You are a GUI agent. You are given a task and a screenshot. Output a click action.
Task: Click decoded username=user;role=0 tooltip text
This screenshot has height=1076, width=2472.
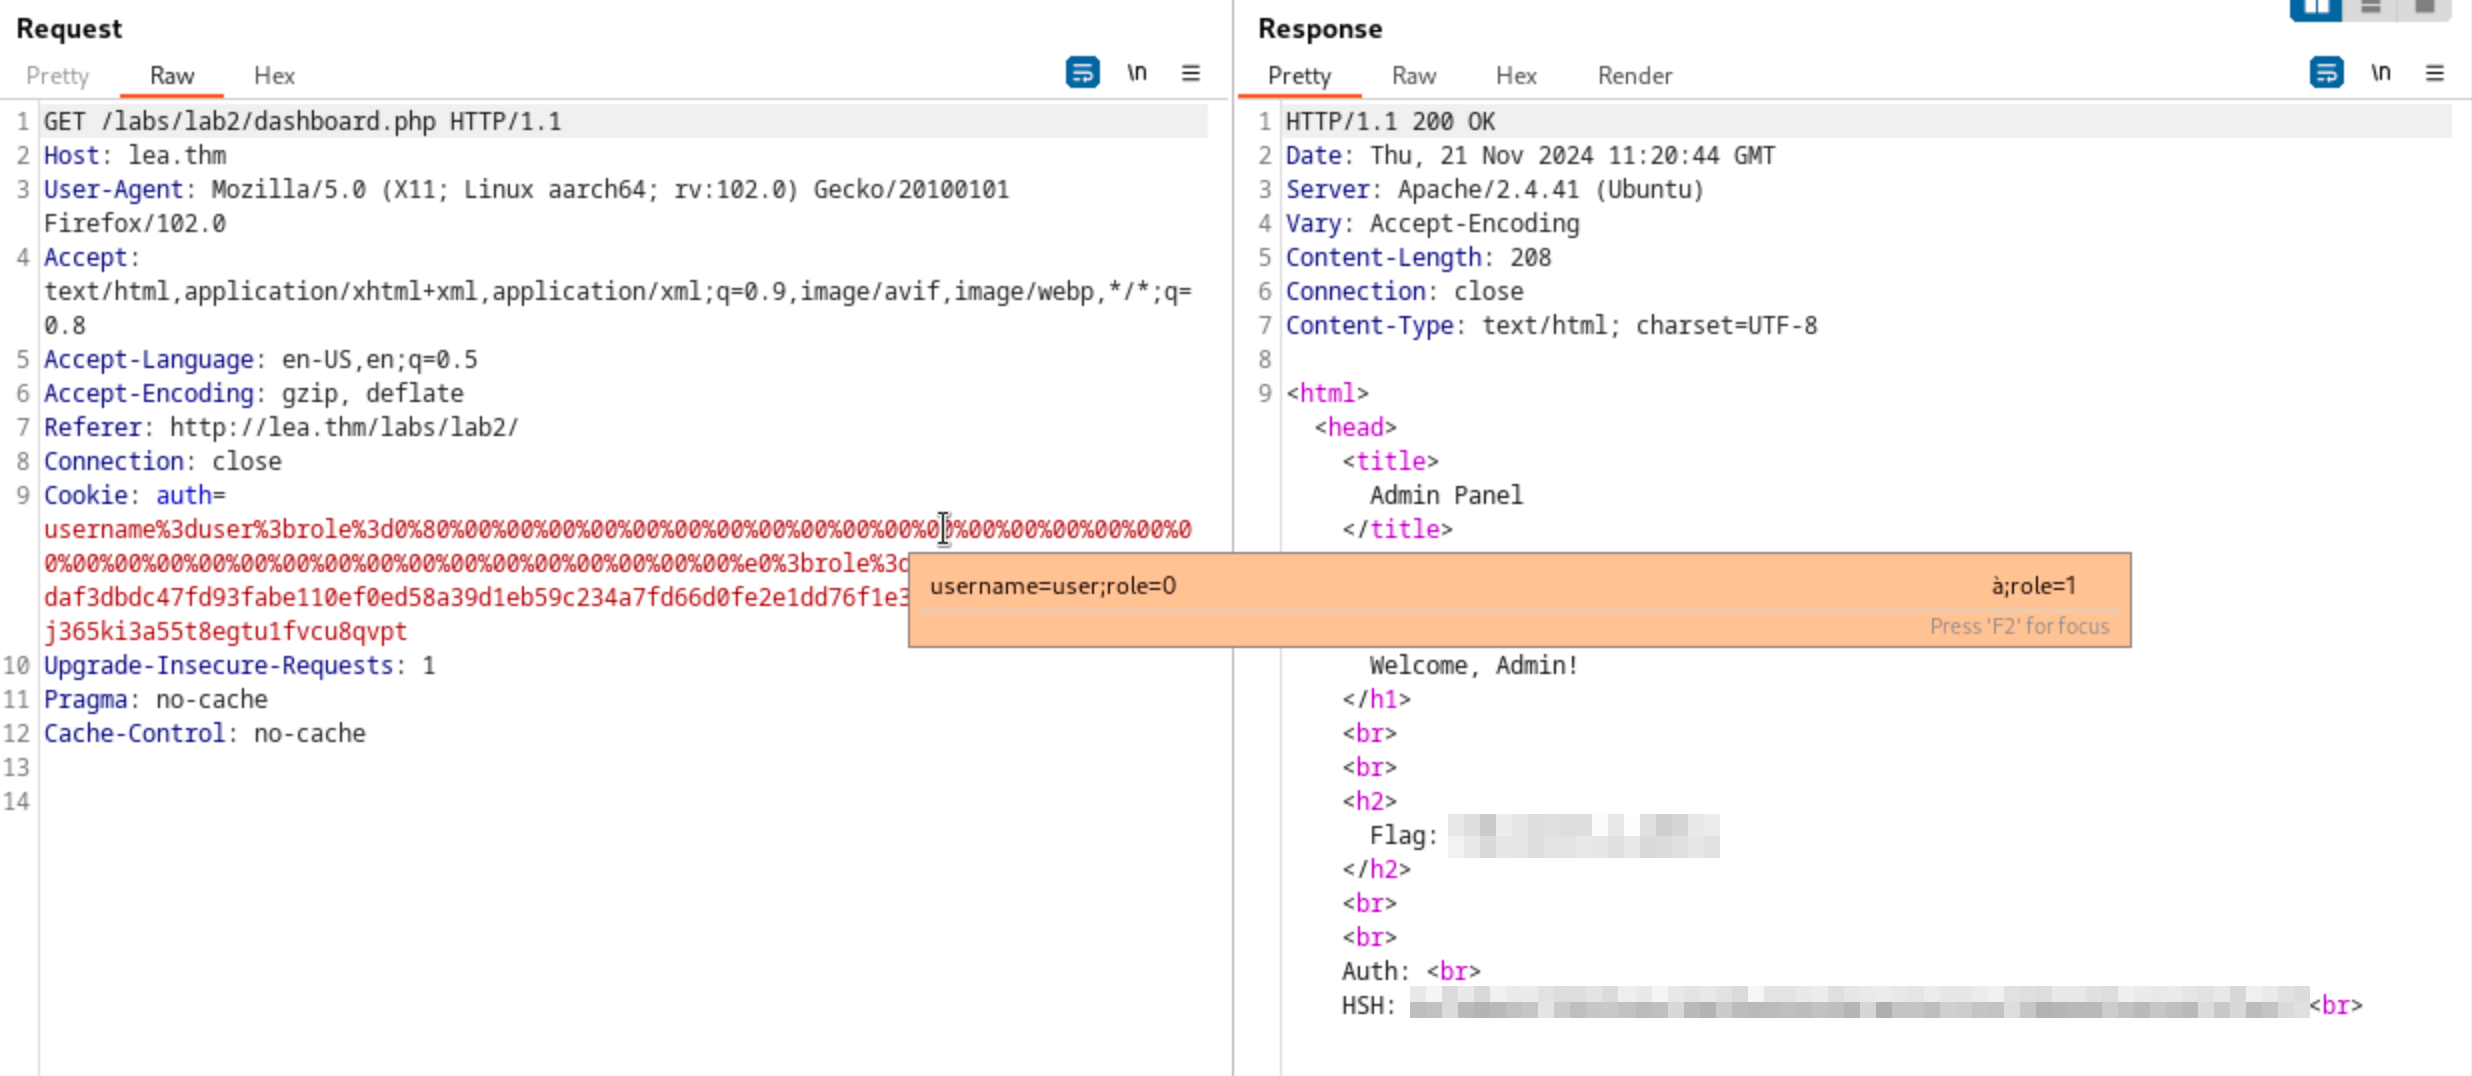coord(1053,586)
